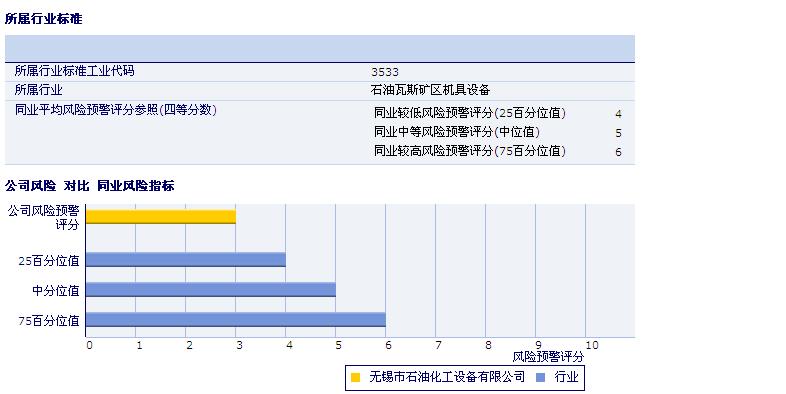Click the 所属行业标准 section heading
The height and width of the screenshot is (394, 786).
click(44, 19)
